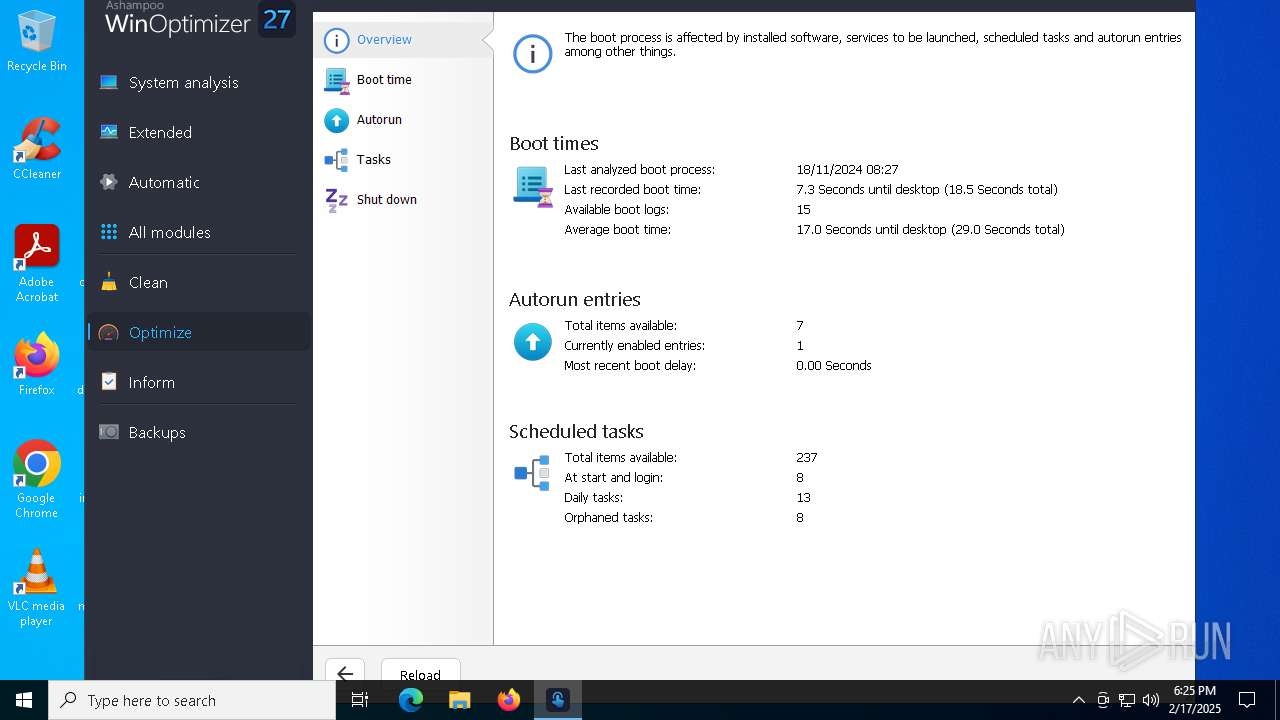
Task: Click the Autorun entries section icon
Action: (x=533, y=341)
